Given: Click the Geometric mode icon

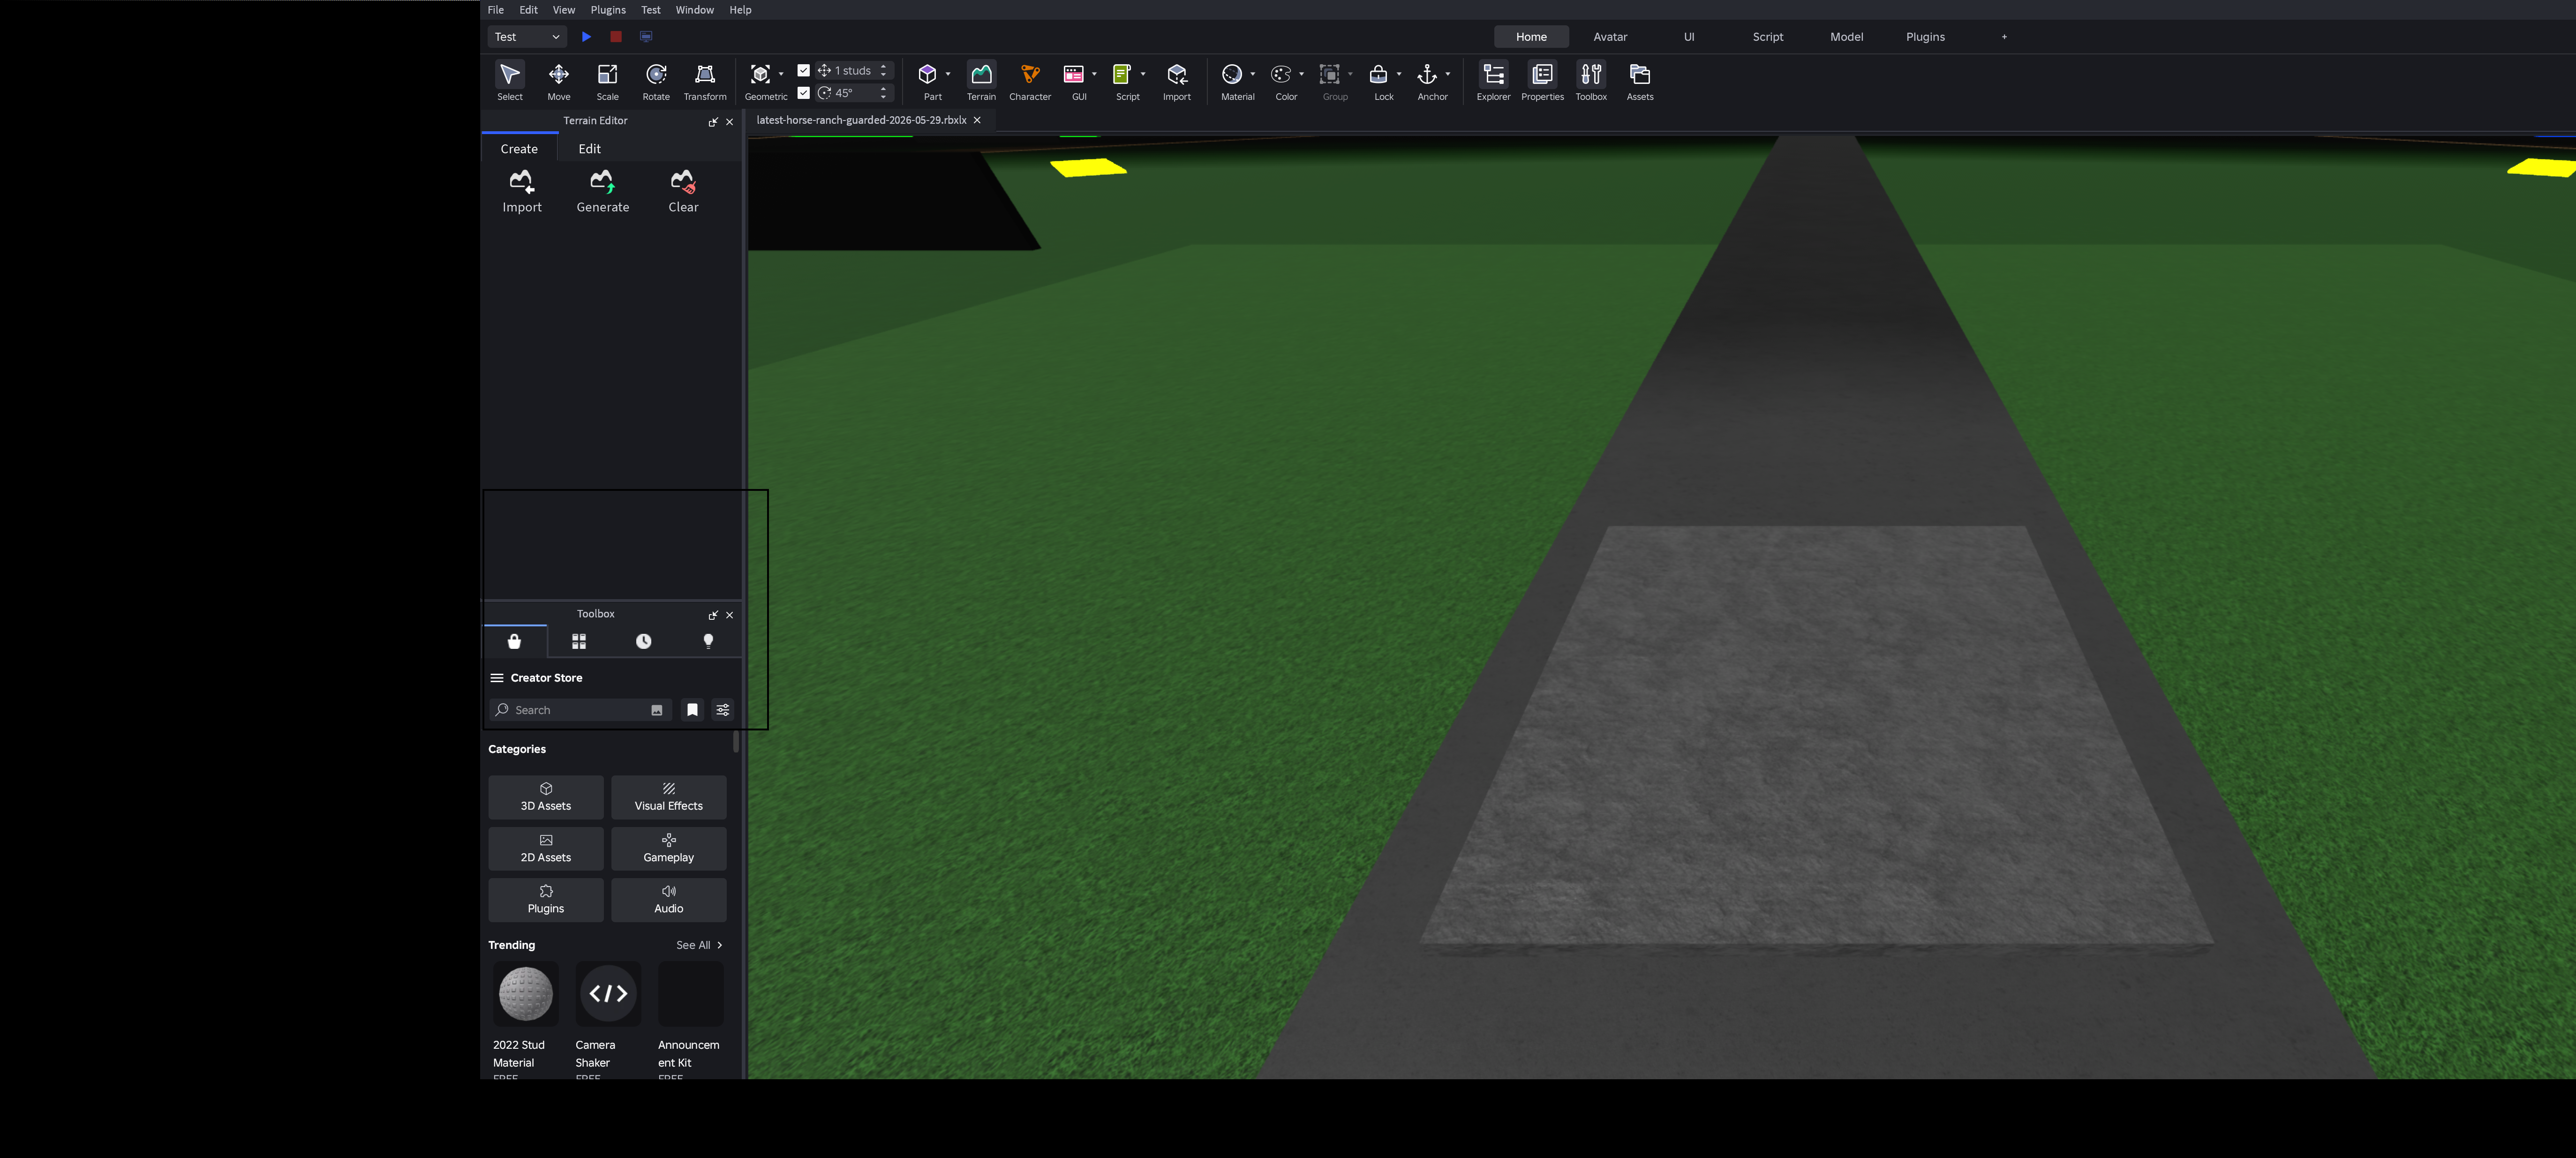Looking at the screenshot, I should pyautogui.click(x=761, y=74).
